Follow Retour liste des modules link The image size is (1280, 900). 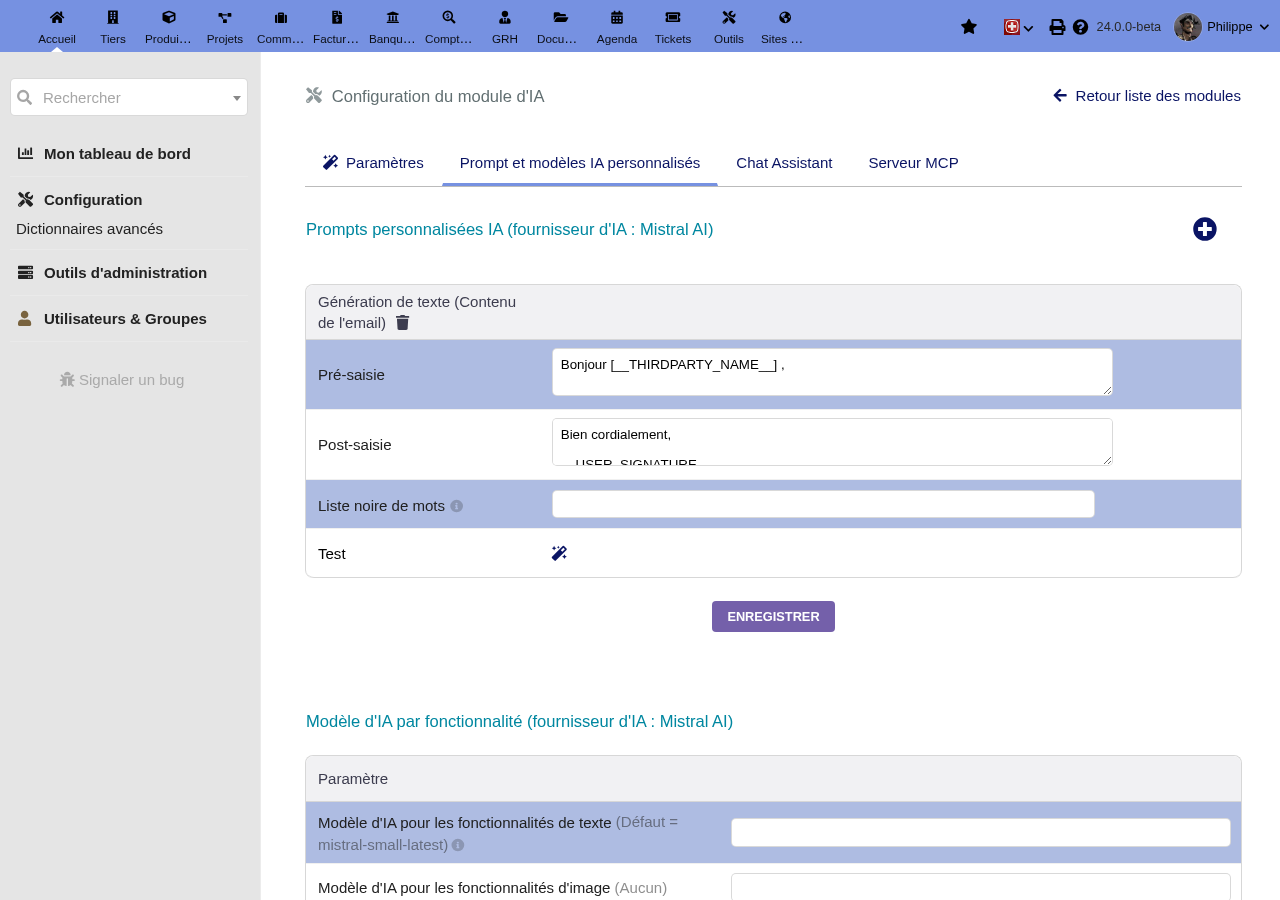tap(1147, 96)
